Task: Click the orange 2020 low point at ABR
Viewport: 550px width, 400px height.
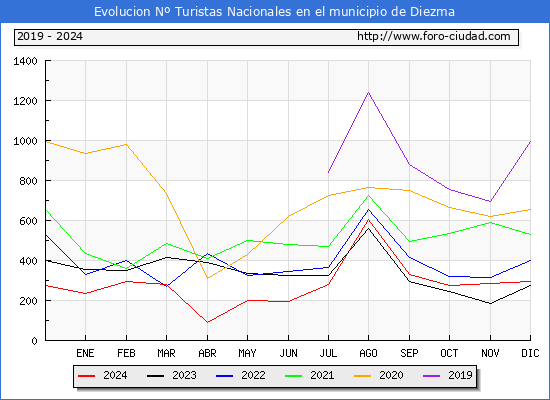Action: 207,278
